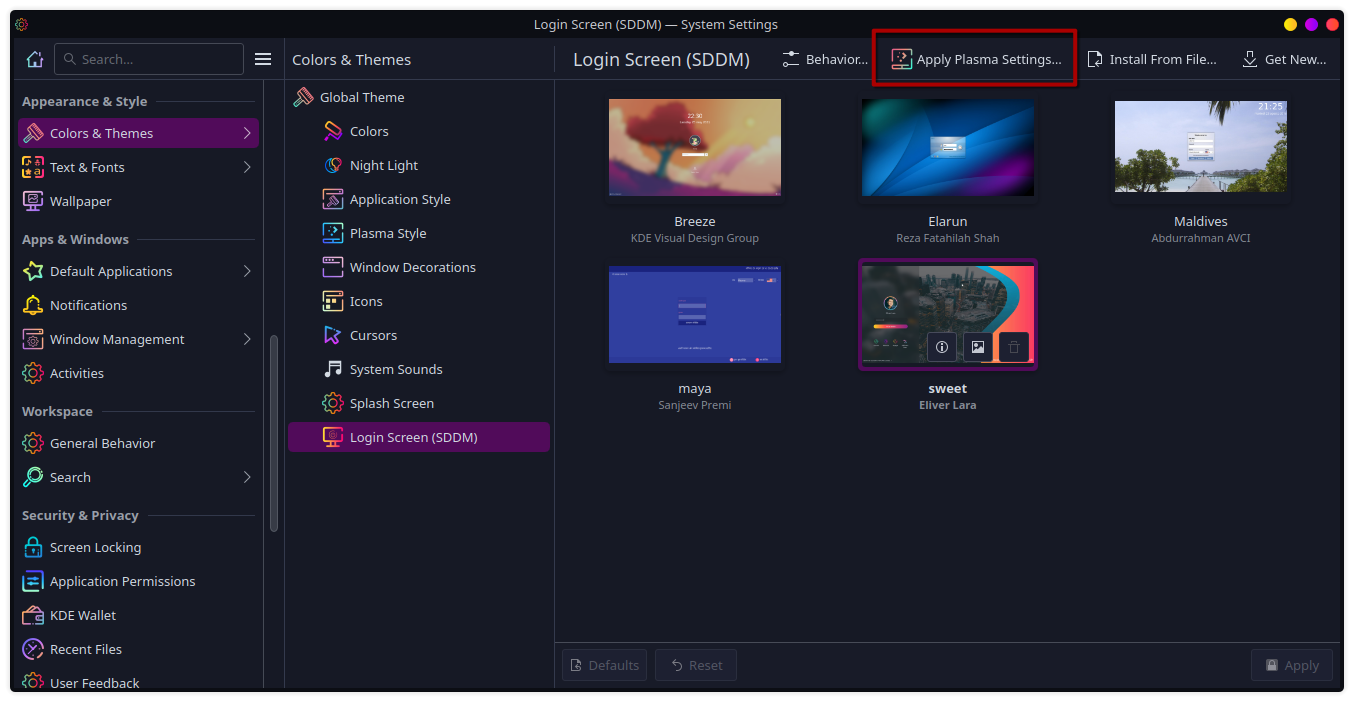Click the "Reza Fatahilah Shah" author text

pyautogui.click(x=948, y=238)
